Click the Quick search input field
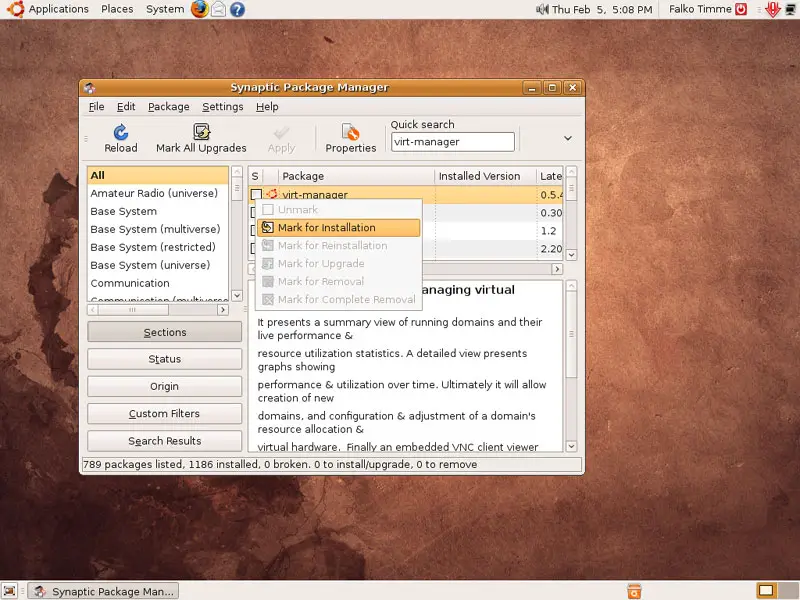Image resolution: width=800 pixels, height=600 pixels. (453, 142)
